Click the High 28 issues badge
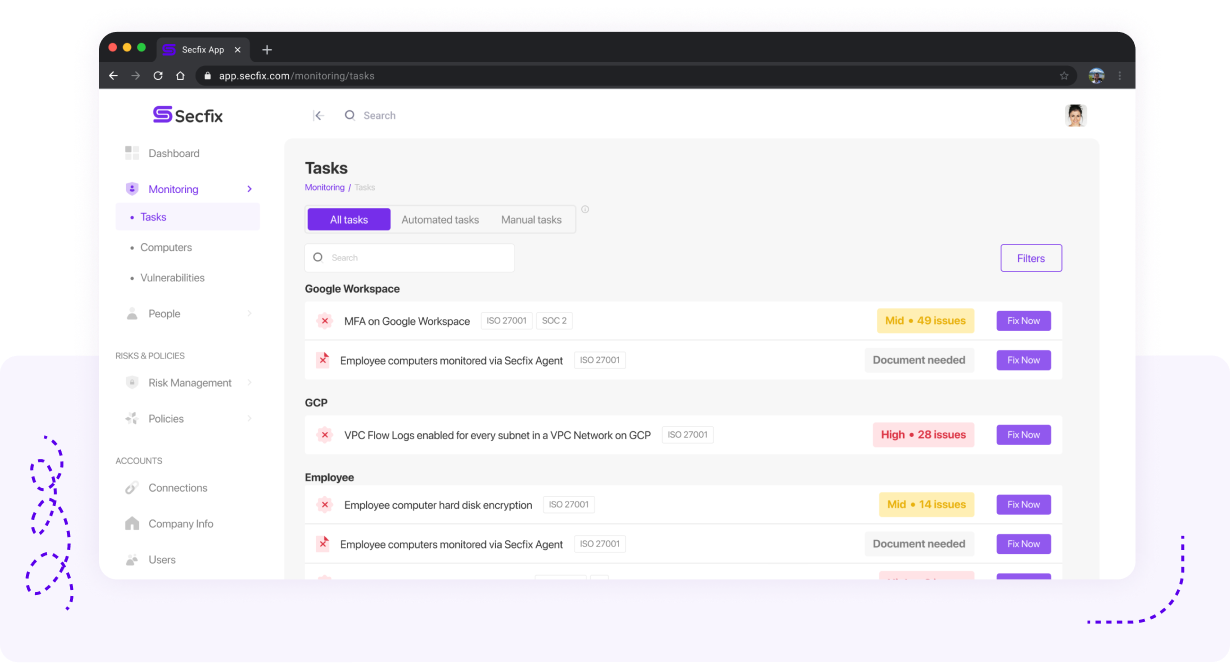This screenshot has width=1231, height=663. click(x=923, y=435)
